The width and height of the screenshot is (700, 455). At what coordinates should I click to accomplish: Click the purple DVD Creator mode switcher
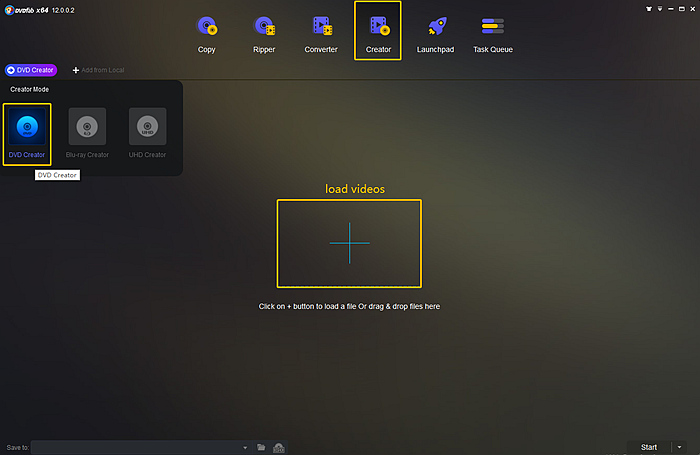(x=31, y=70)
